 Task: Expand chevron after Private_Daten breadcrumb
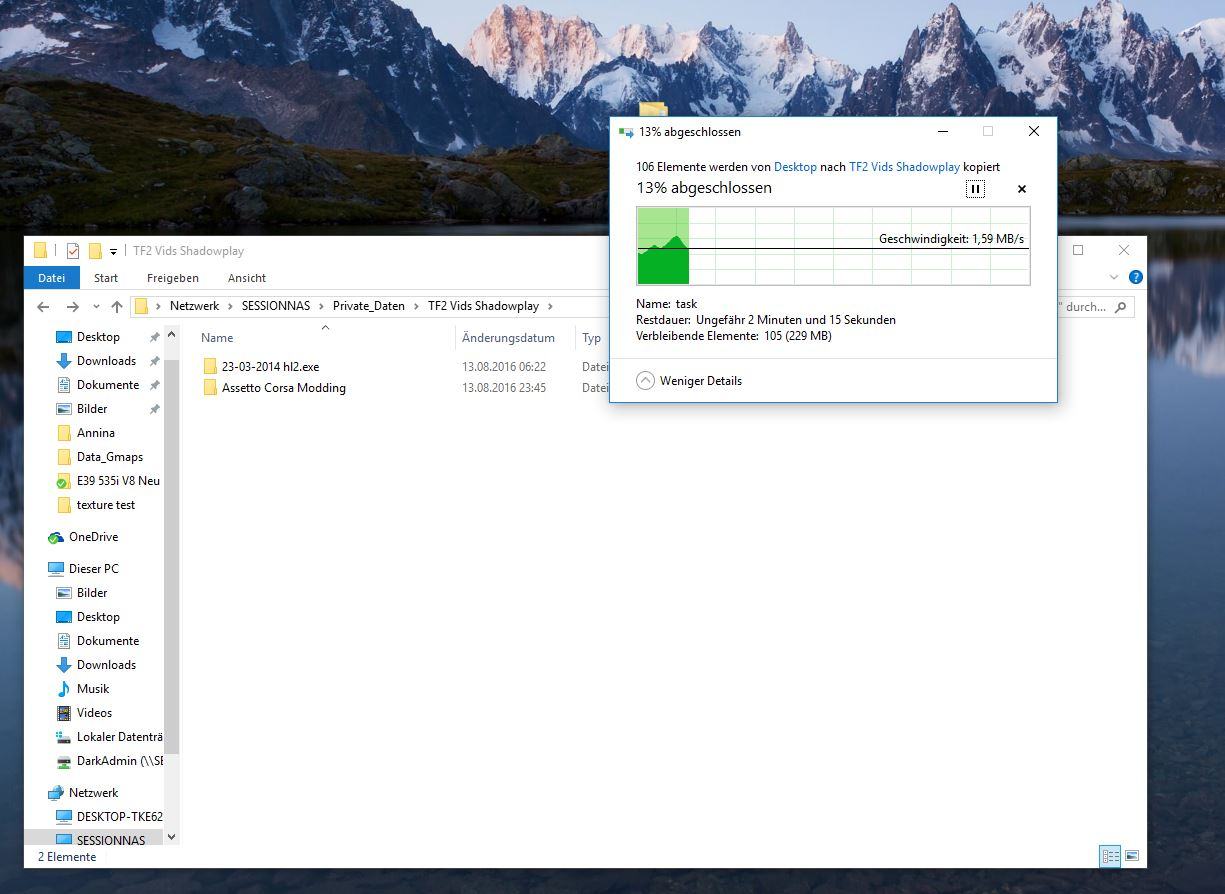click(416, 306)
